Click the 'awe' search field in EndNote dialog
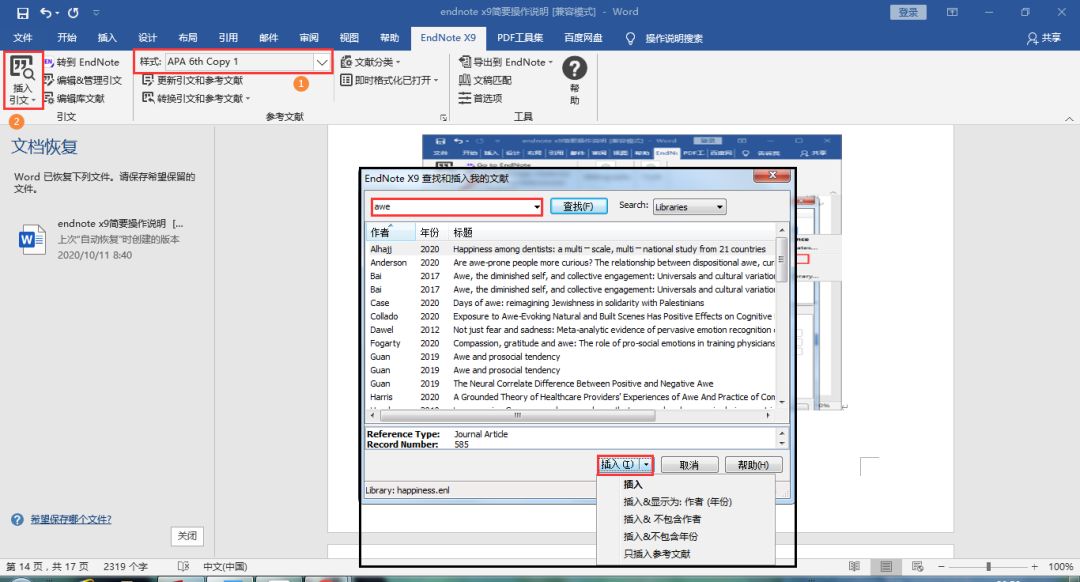The image size is (1080, 582). tap(457, 207)
